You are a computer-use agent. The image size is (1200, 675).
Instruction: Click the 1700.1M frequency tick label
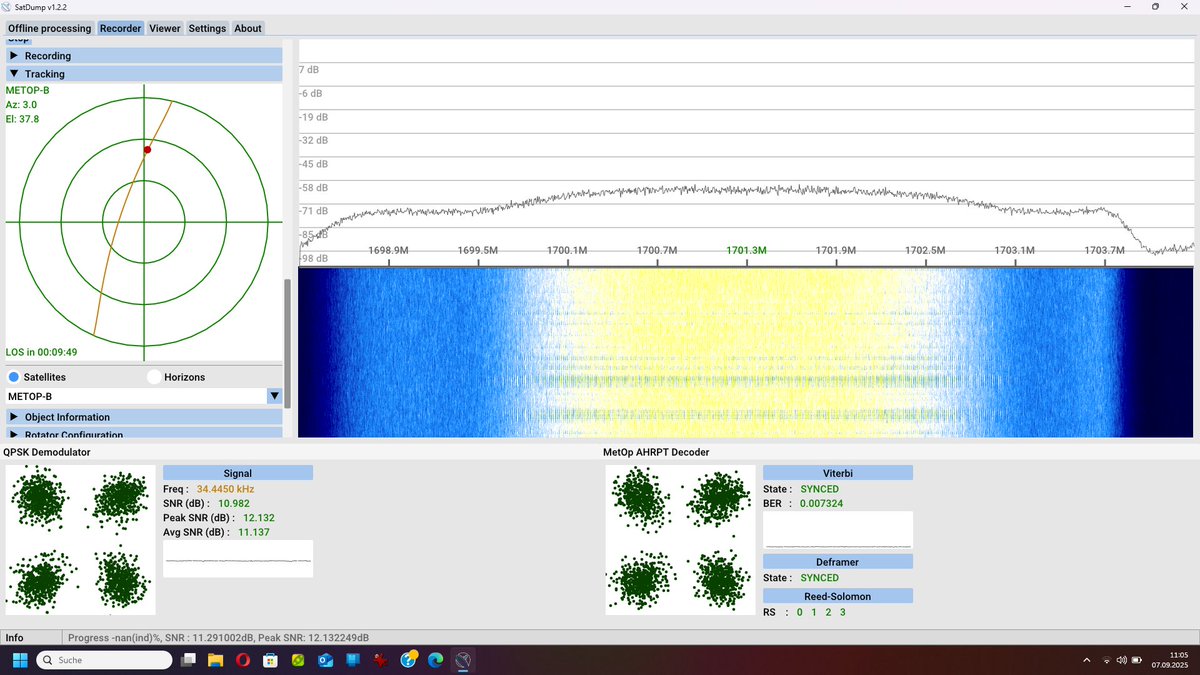pos(567,250)
